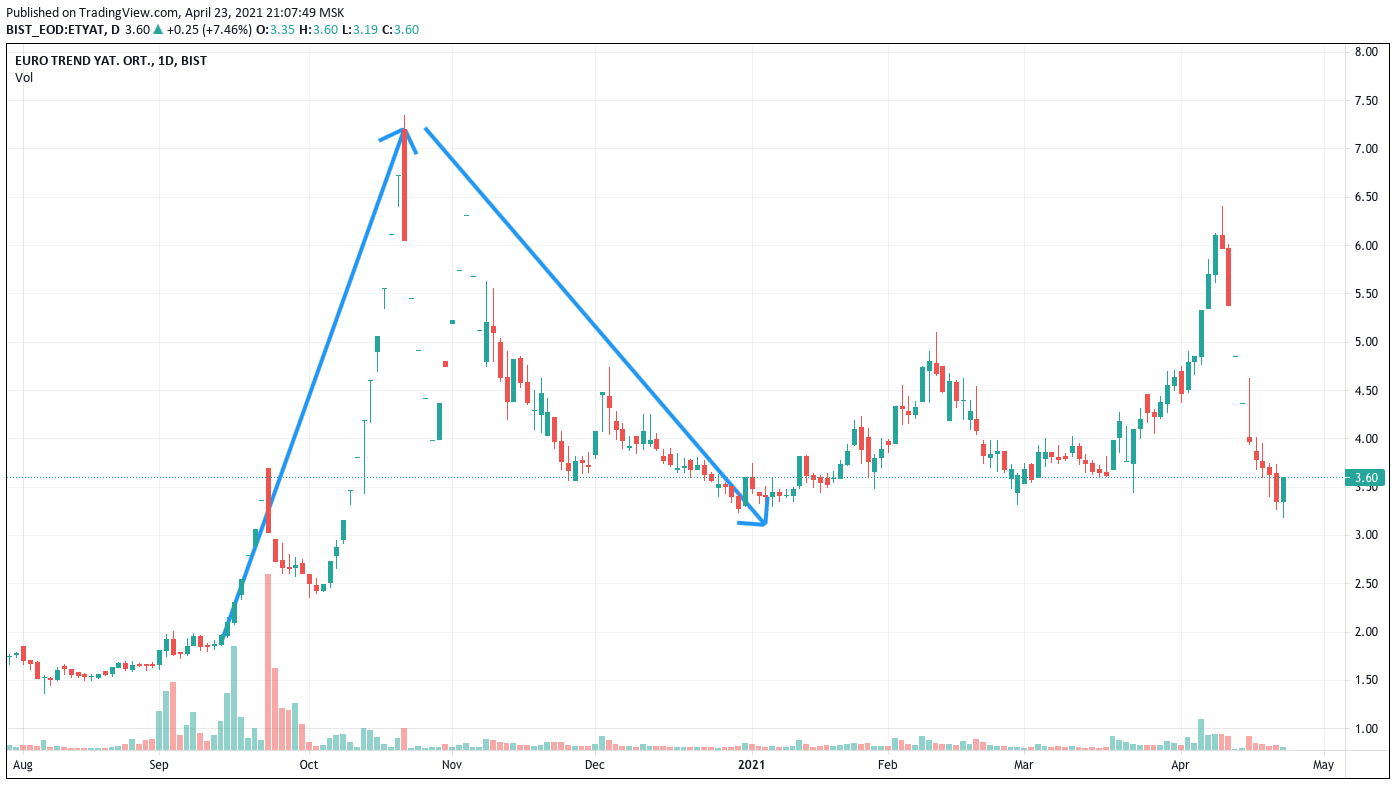Click the Feb label on time axis

887,765
